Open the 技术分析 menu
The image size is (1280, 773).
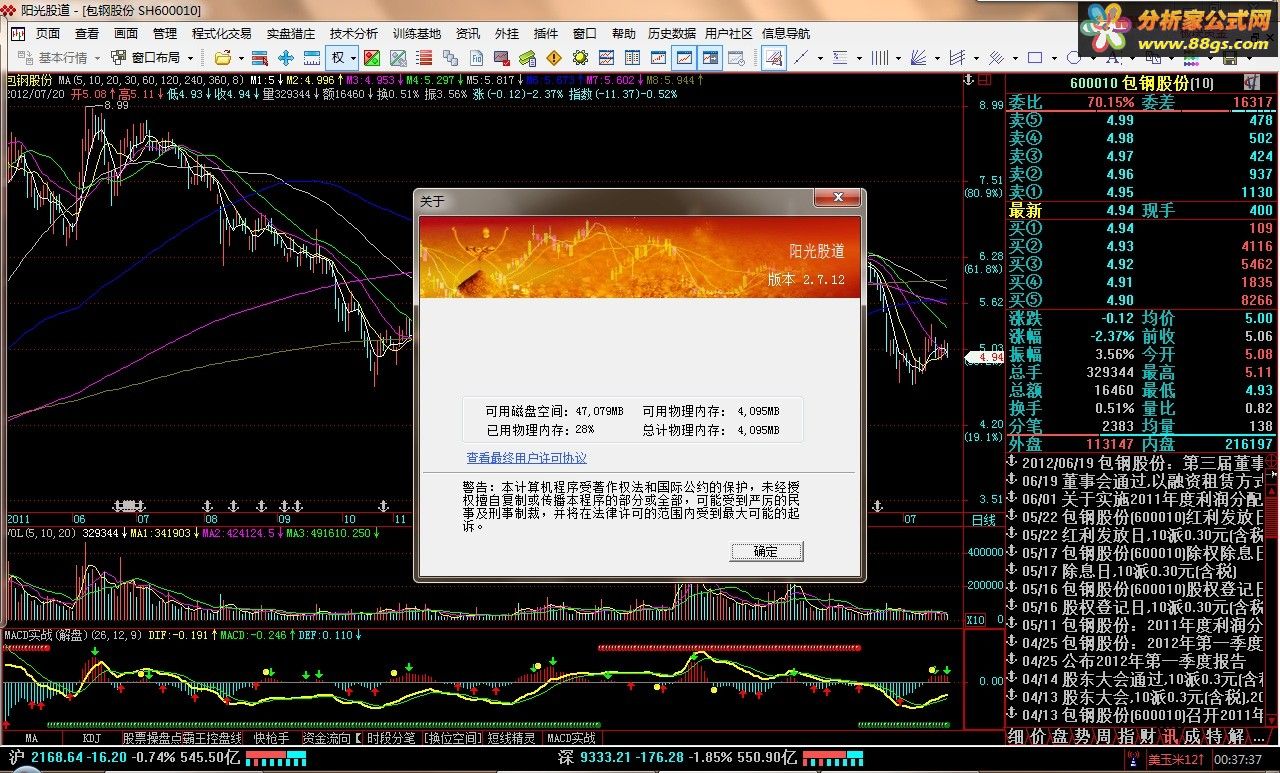[354, 33]
